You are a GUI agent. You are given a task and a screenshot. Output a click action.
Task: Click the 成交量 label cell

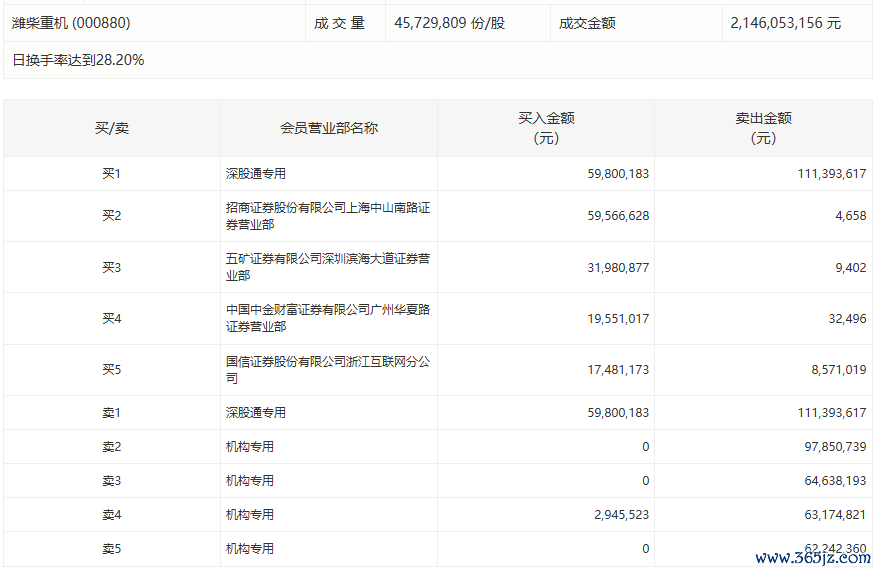pos(340,22)
